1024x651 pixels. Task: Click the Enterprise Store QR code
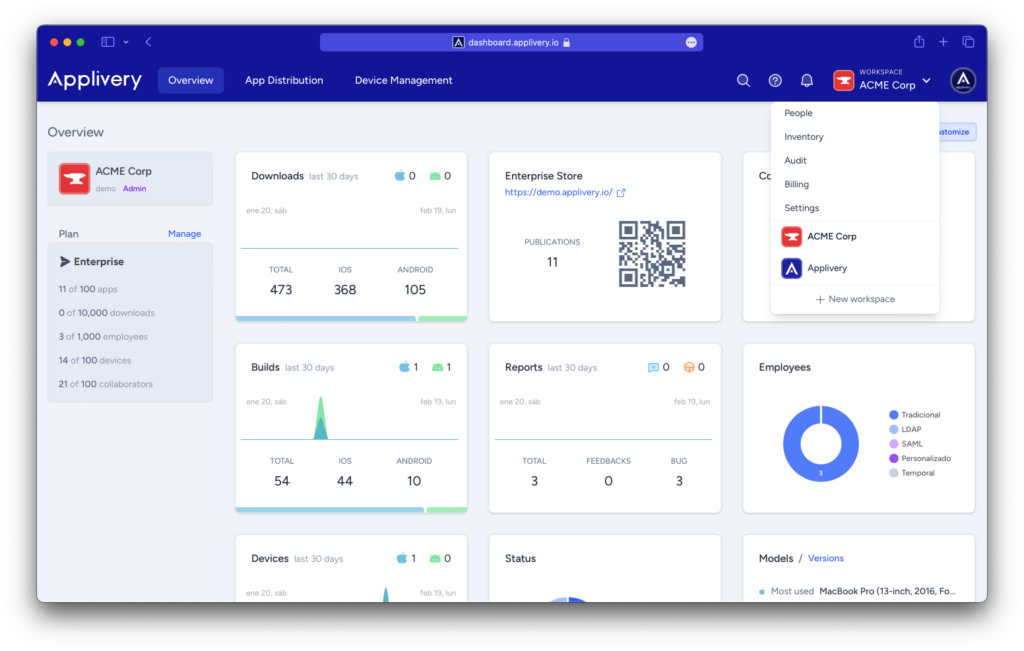pyautogui.click(x=652, y=254)
